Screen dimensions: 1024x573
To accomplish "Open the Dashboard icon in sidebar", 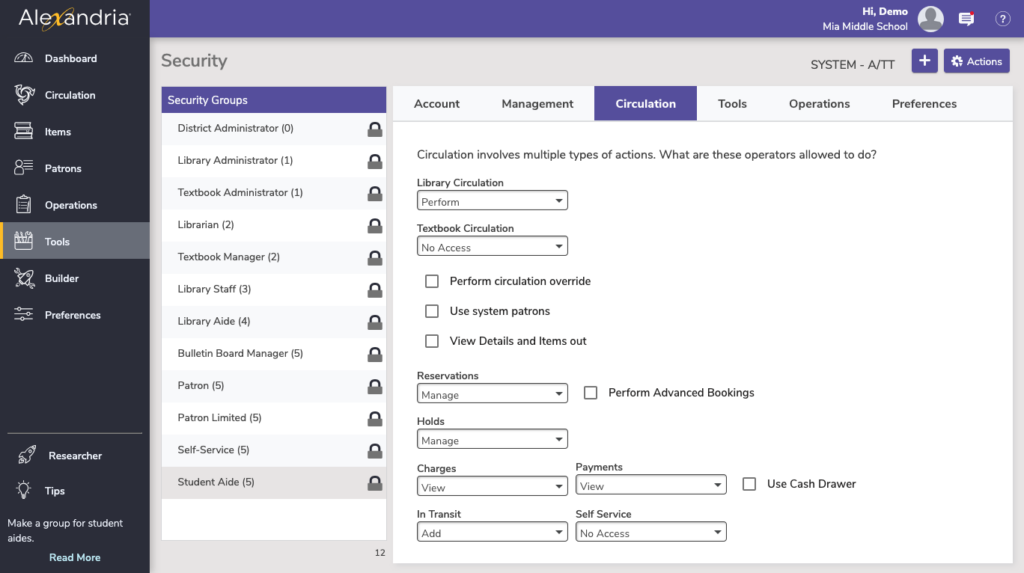I will 24,58.
